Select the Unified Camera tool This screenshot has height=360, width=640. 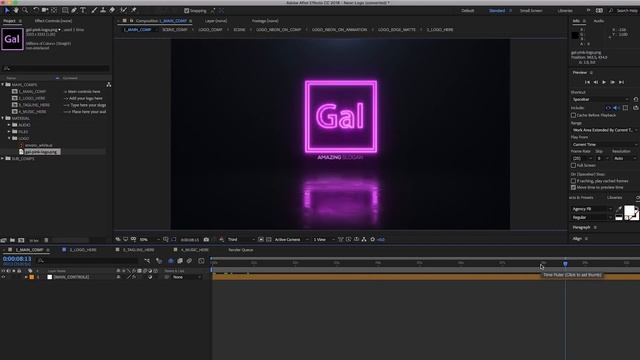click(45, 10)
